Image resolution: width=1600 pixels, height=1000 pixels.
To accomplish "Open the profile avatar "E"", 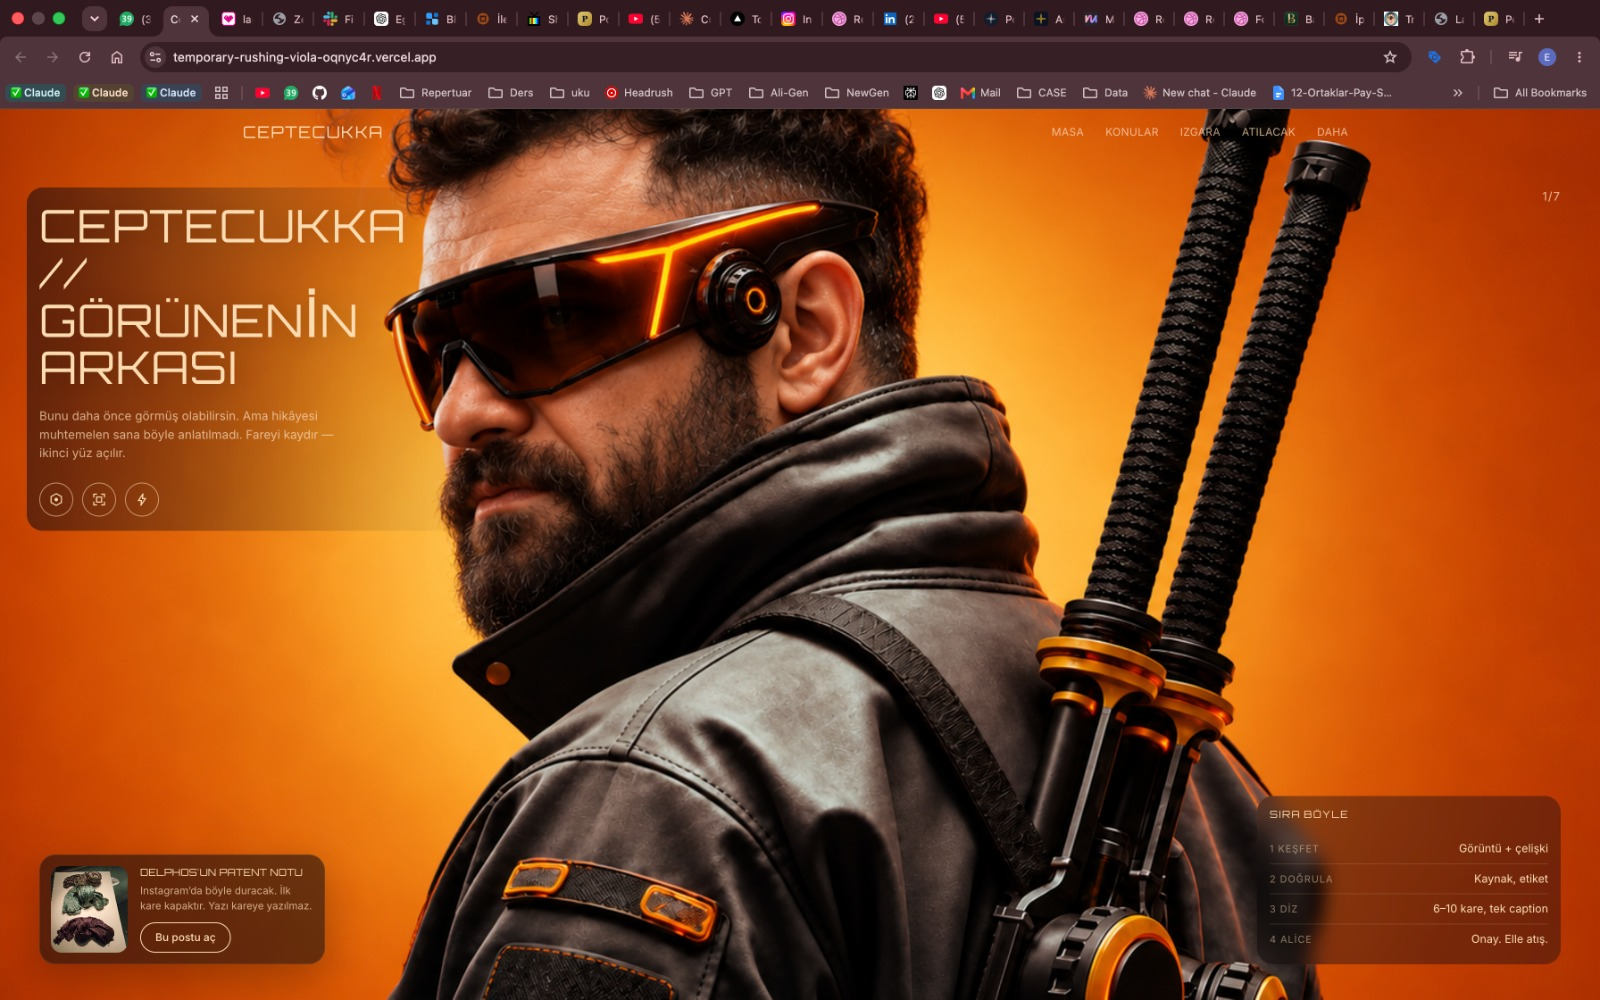I will pos(1547,57).
